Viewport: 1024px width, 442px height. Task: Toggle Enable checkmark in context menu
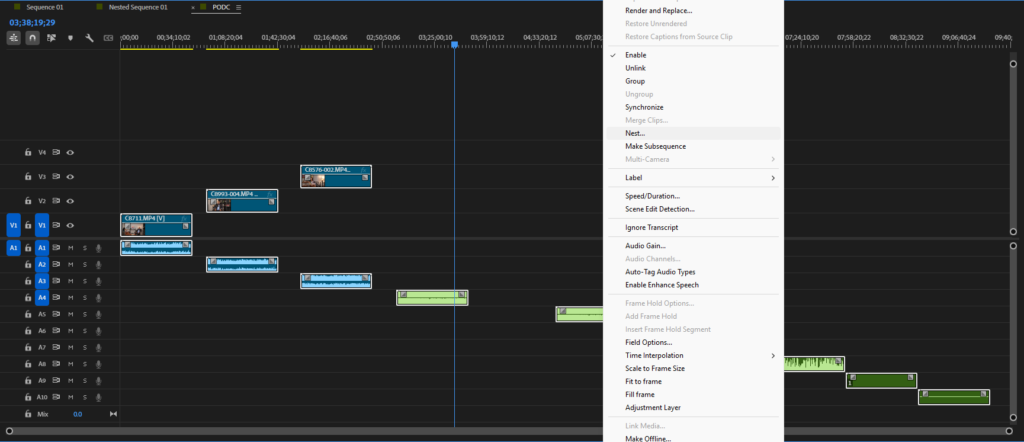(x=613, y=55)
